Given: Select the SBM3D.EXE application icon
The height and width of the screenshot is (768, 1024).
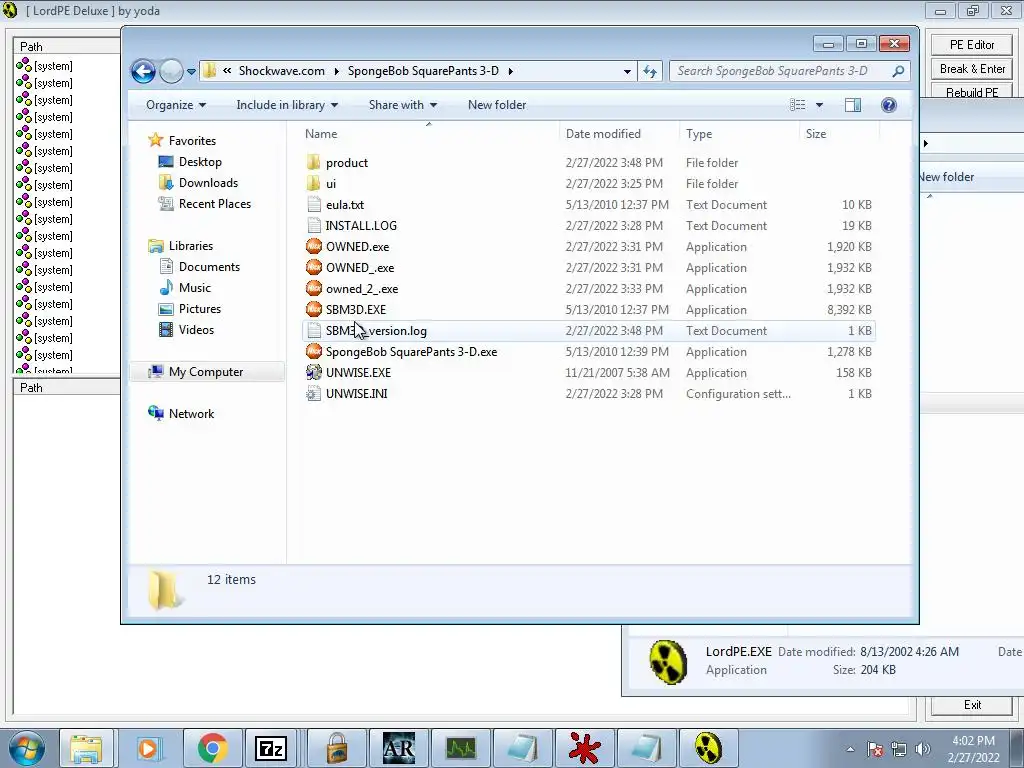Looking at the screenshot, I should [x=314, y=310].
